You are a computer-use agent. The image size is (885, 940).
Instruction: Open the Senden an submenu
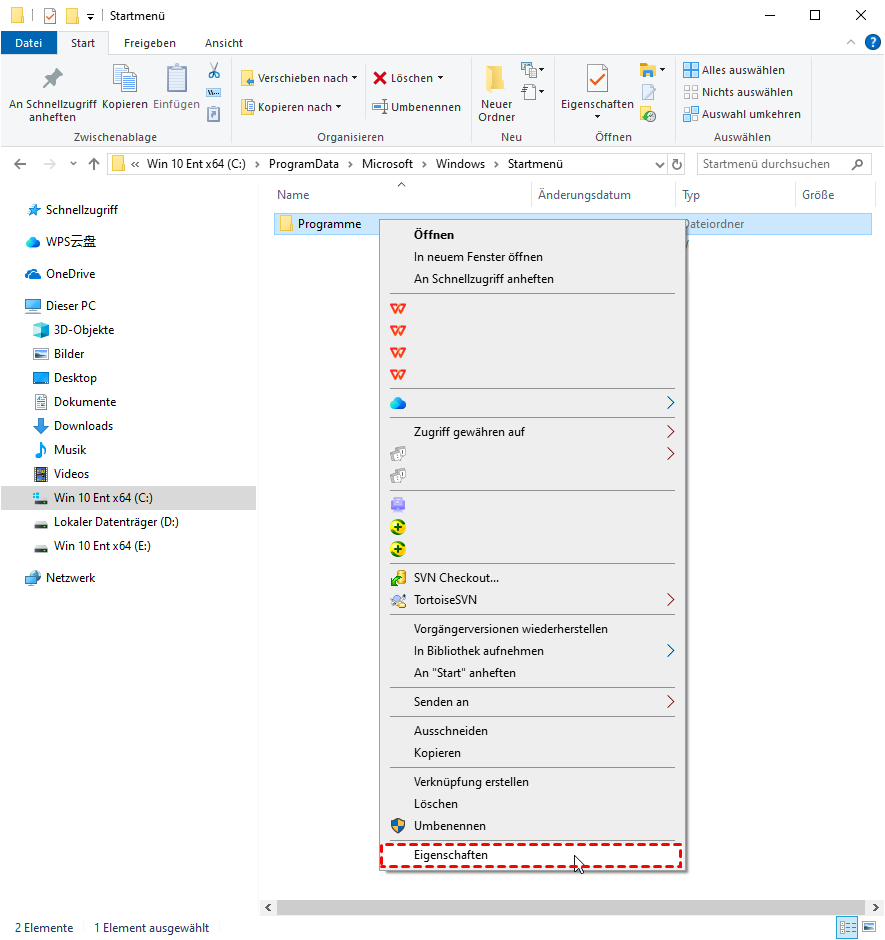(532, 702)
